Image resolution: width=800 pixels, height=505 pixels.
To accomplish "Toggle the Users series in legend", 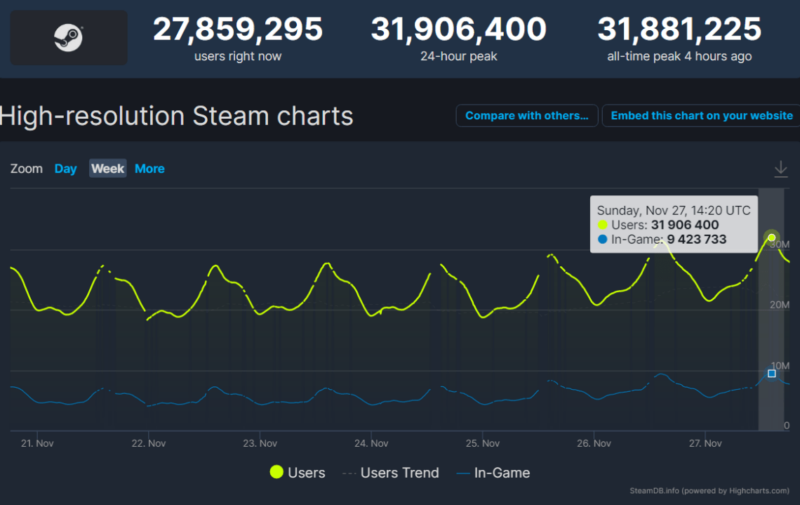I will click(x=297, y=472).
